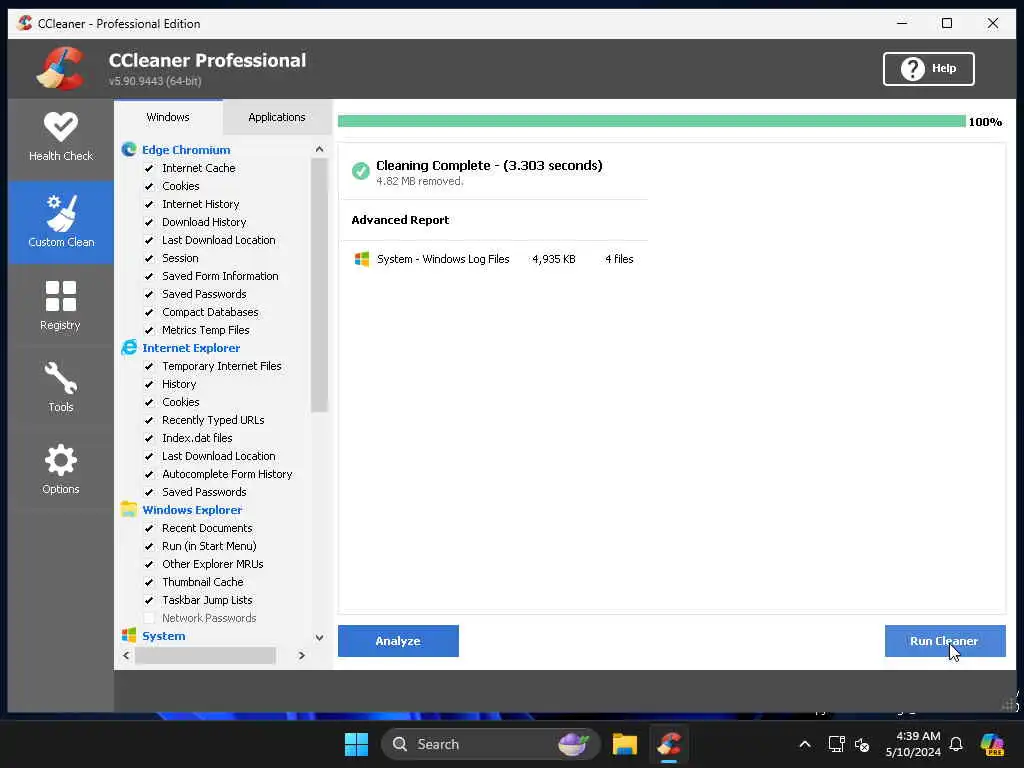Click the Windows icon beside Windows Log Files

coord(362,259)
